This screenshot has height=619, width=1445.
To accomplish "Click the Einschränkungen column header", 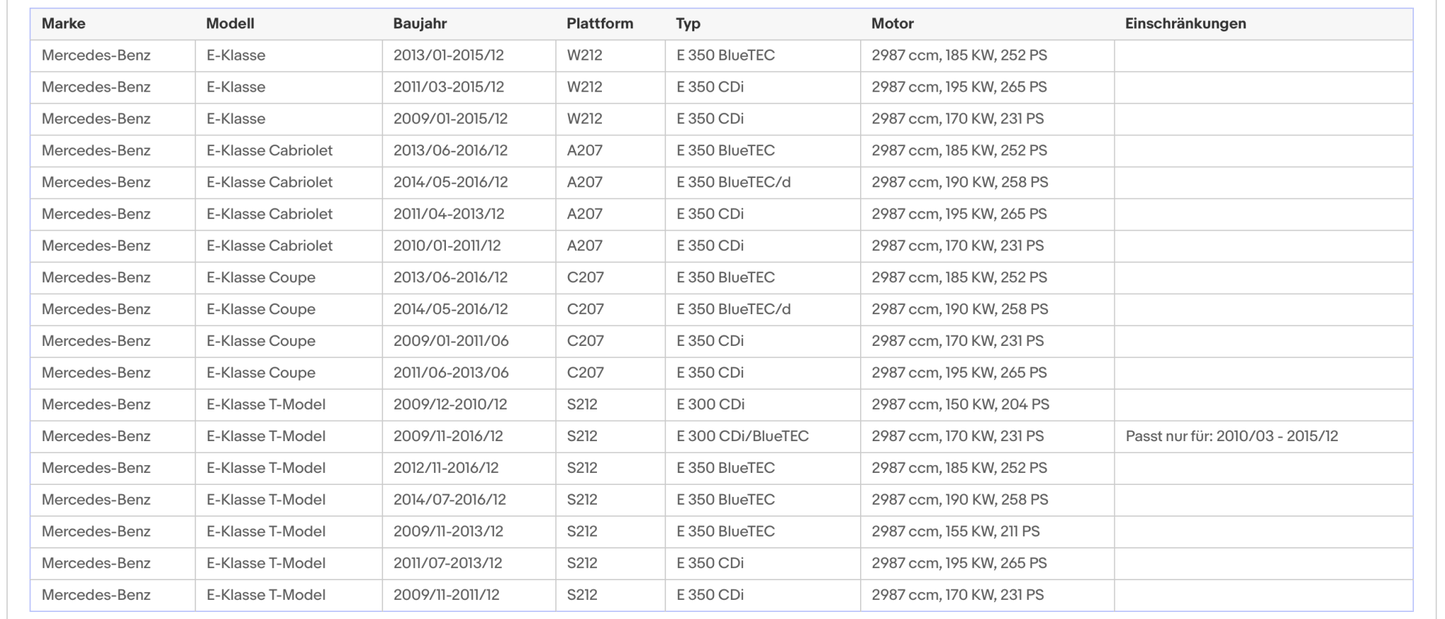I will tap(1185, 24).
